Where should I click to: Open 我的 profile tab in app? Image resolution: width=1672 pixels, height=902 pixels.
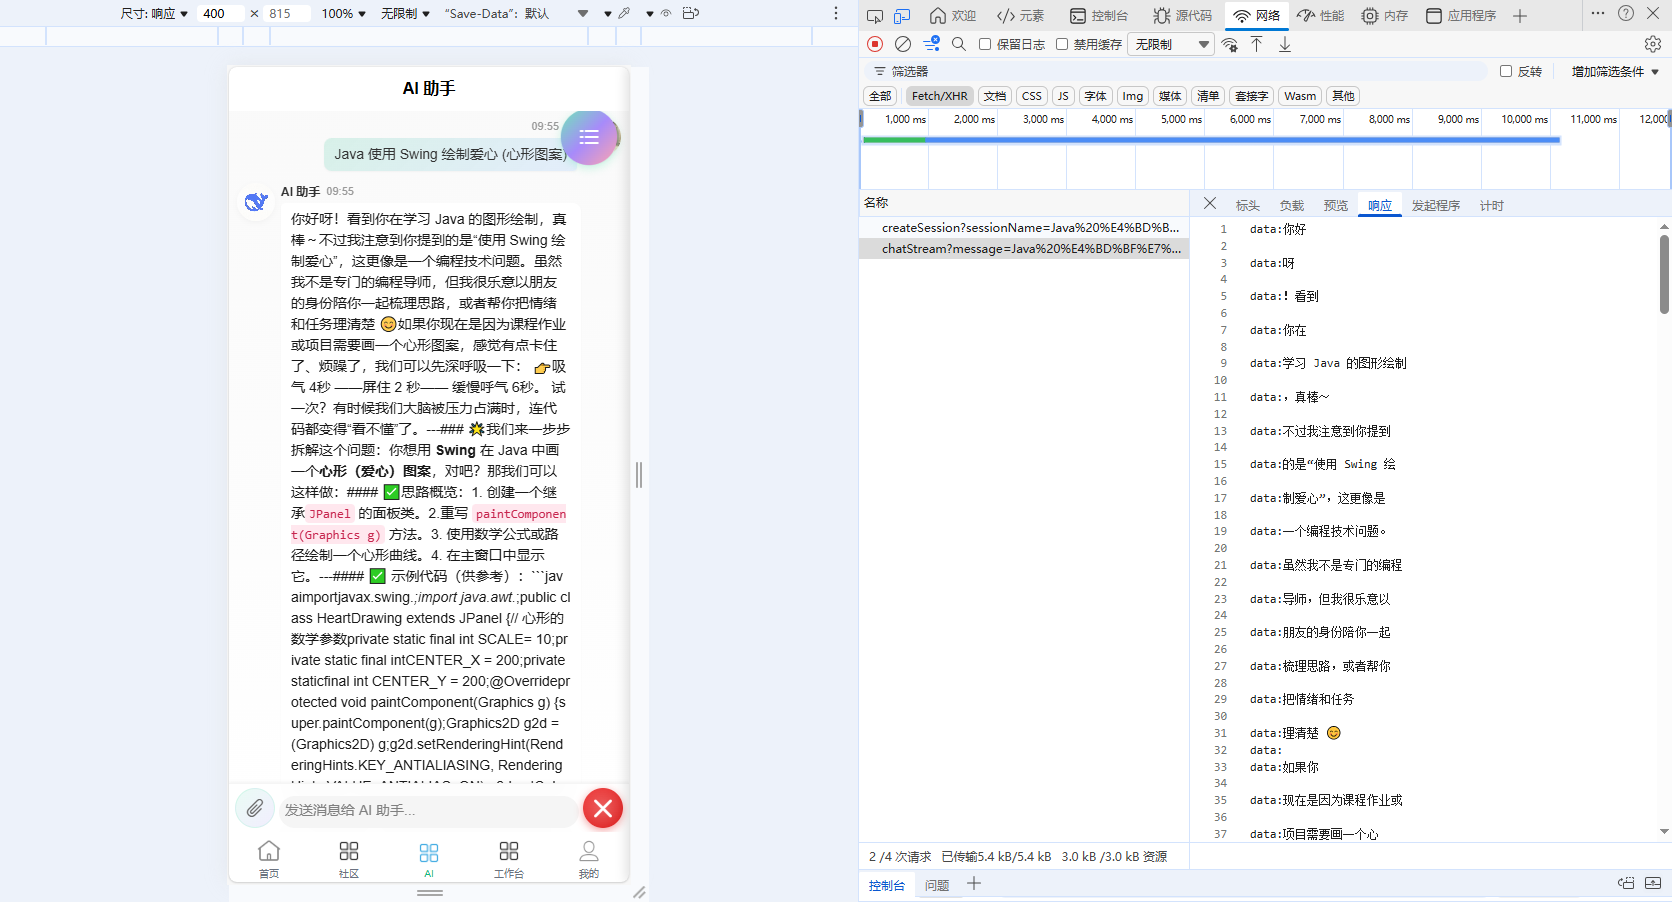pyautogui.click(x=589, y=859)
